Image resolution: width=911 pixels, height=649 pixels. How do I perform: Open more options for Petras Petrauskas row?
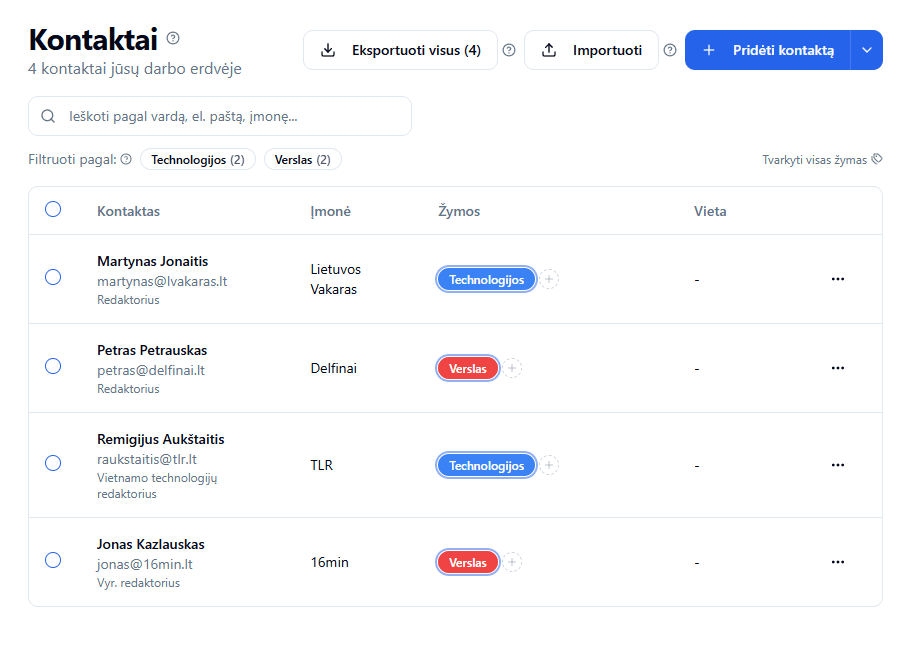coord(838,368)
